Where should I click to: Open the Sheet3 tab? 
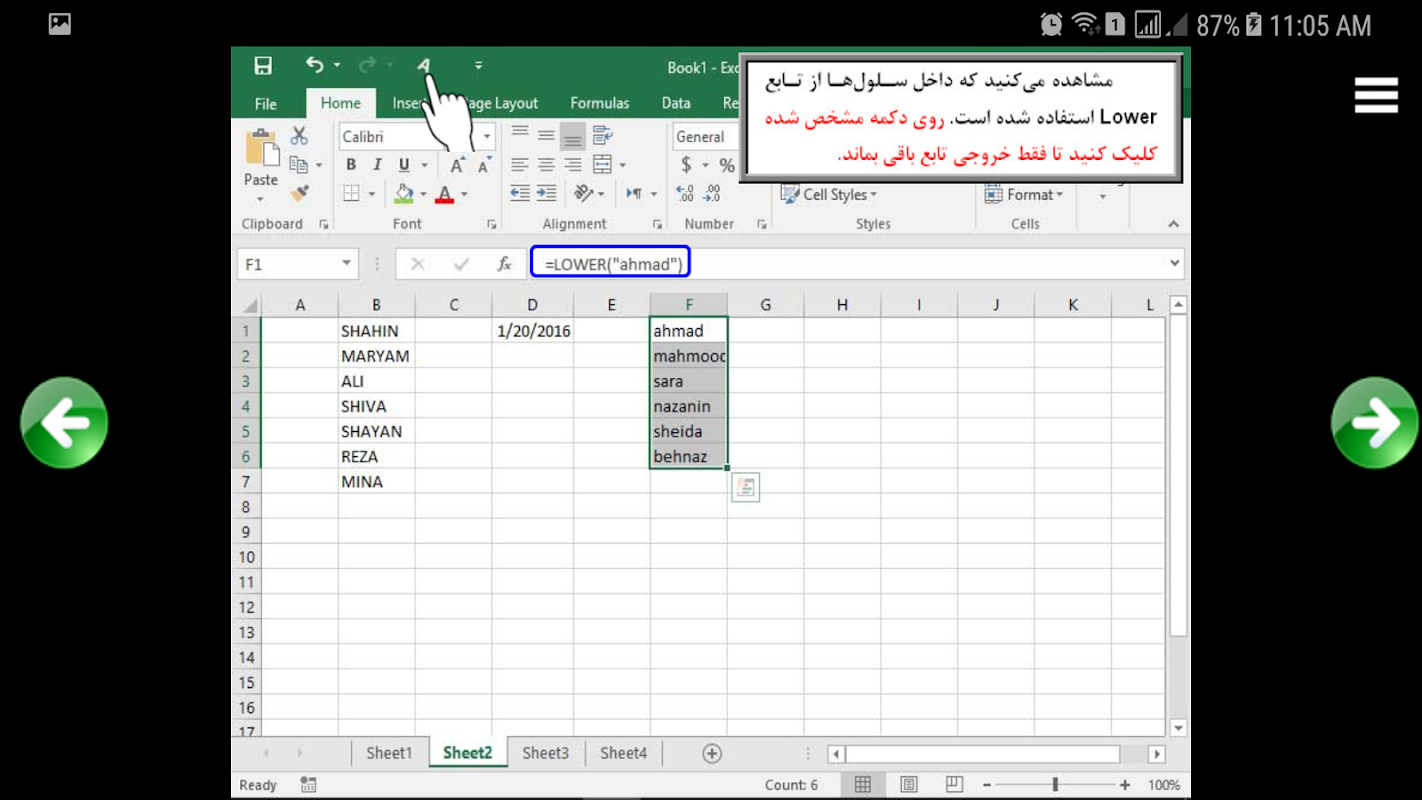[545, 753]
